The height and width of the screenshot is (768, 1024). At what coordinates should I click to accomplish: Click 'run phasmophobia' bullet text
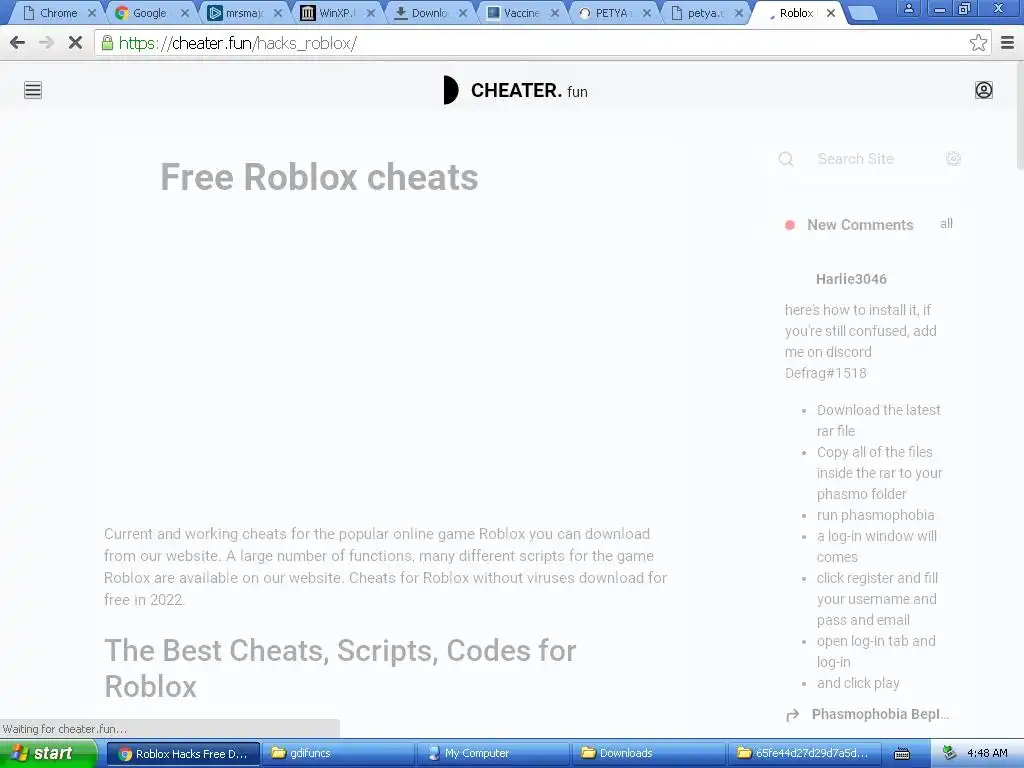click(875, 515)
